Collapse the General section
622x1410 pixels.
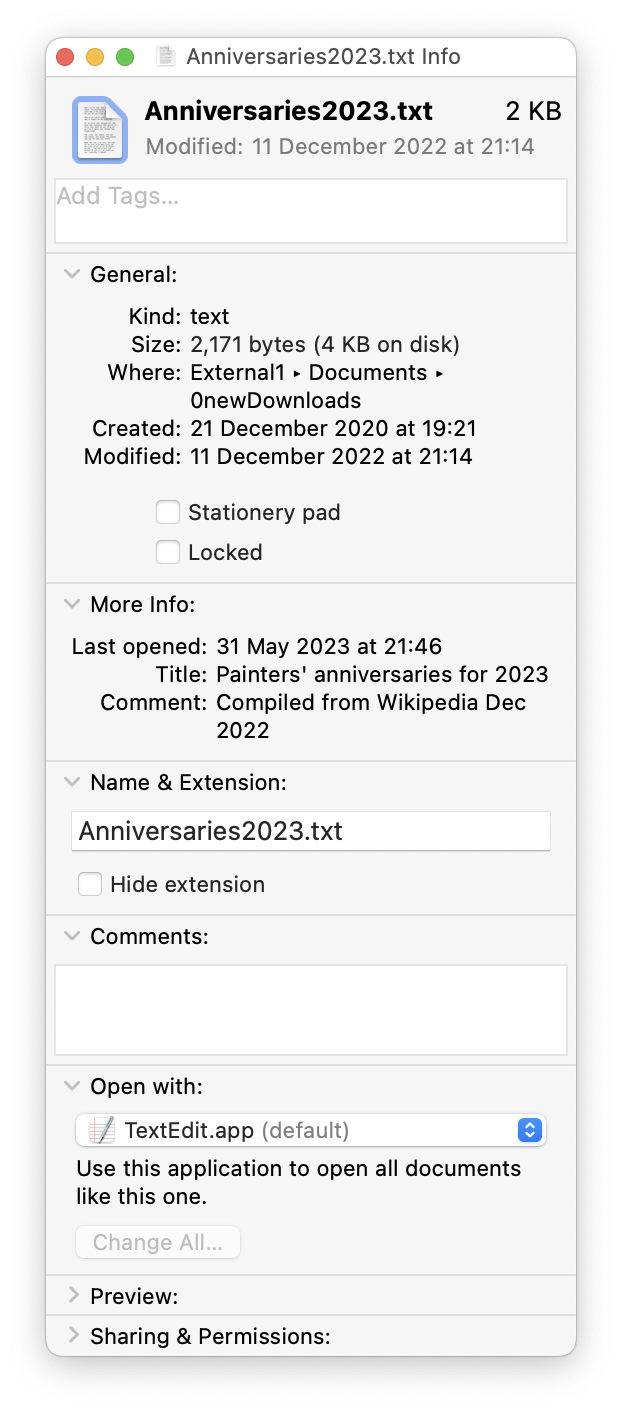point(72,274)
